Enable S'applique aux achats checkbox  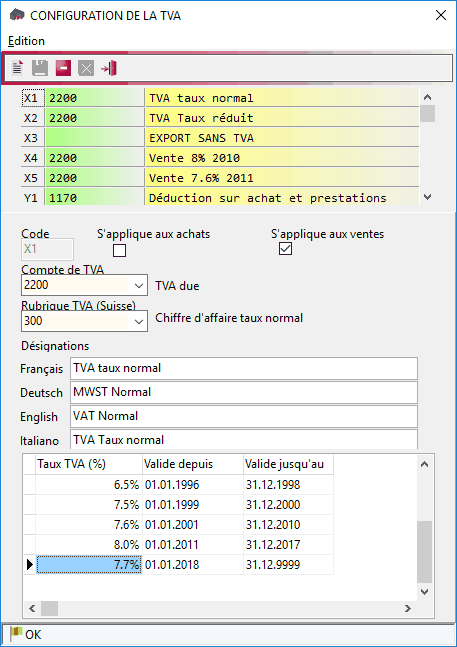pyautogui.click(x=120, y=250)
